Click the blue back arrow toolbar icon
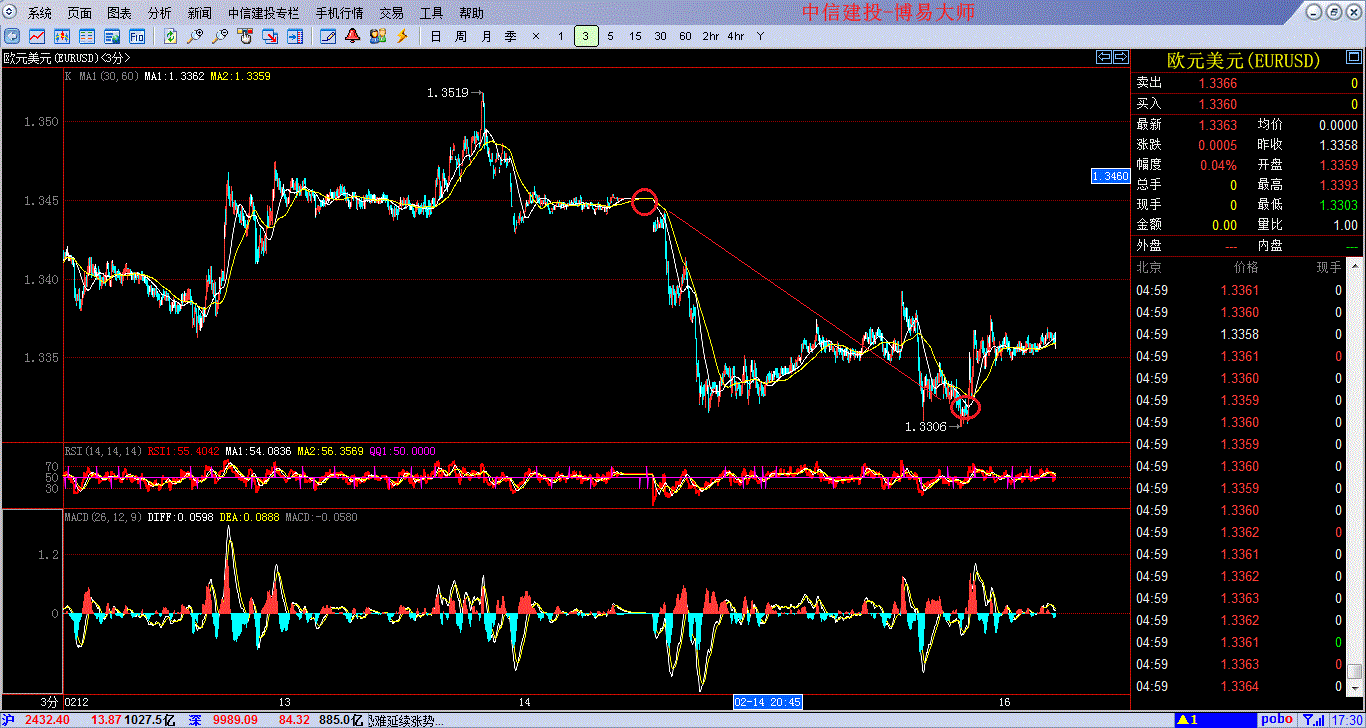 pyautogui.click(x=13, y=36)
